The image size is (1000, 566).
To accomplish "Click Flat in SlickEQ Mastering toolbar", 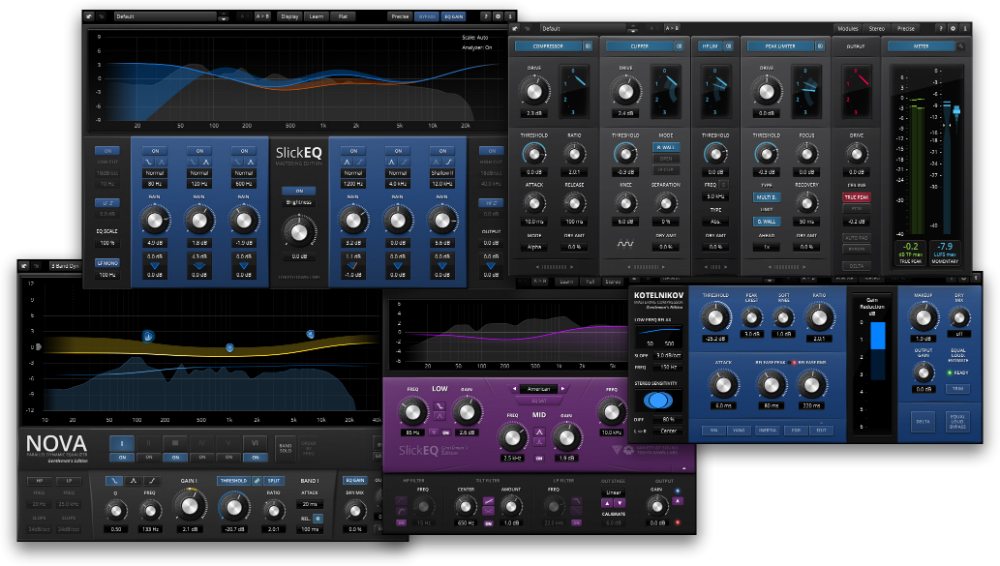I will (x=343, y=17).
